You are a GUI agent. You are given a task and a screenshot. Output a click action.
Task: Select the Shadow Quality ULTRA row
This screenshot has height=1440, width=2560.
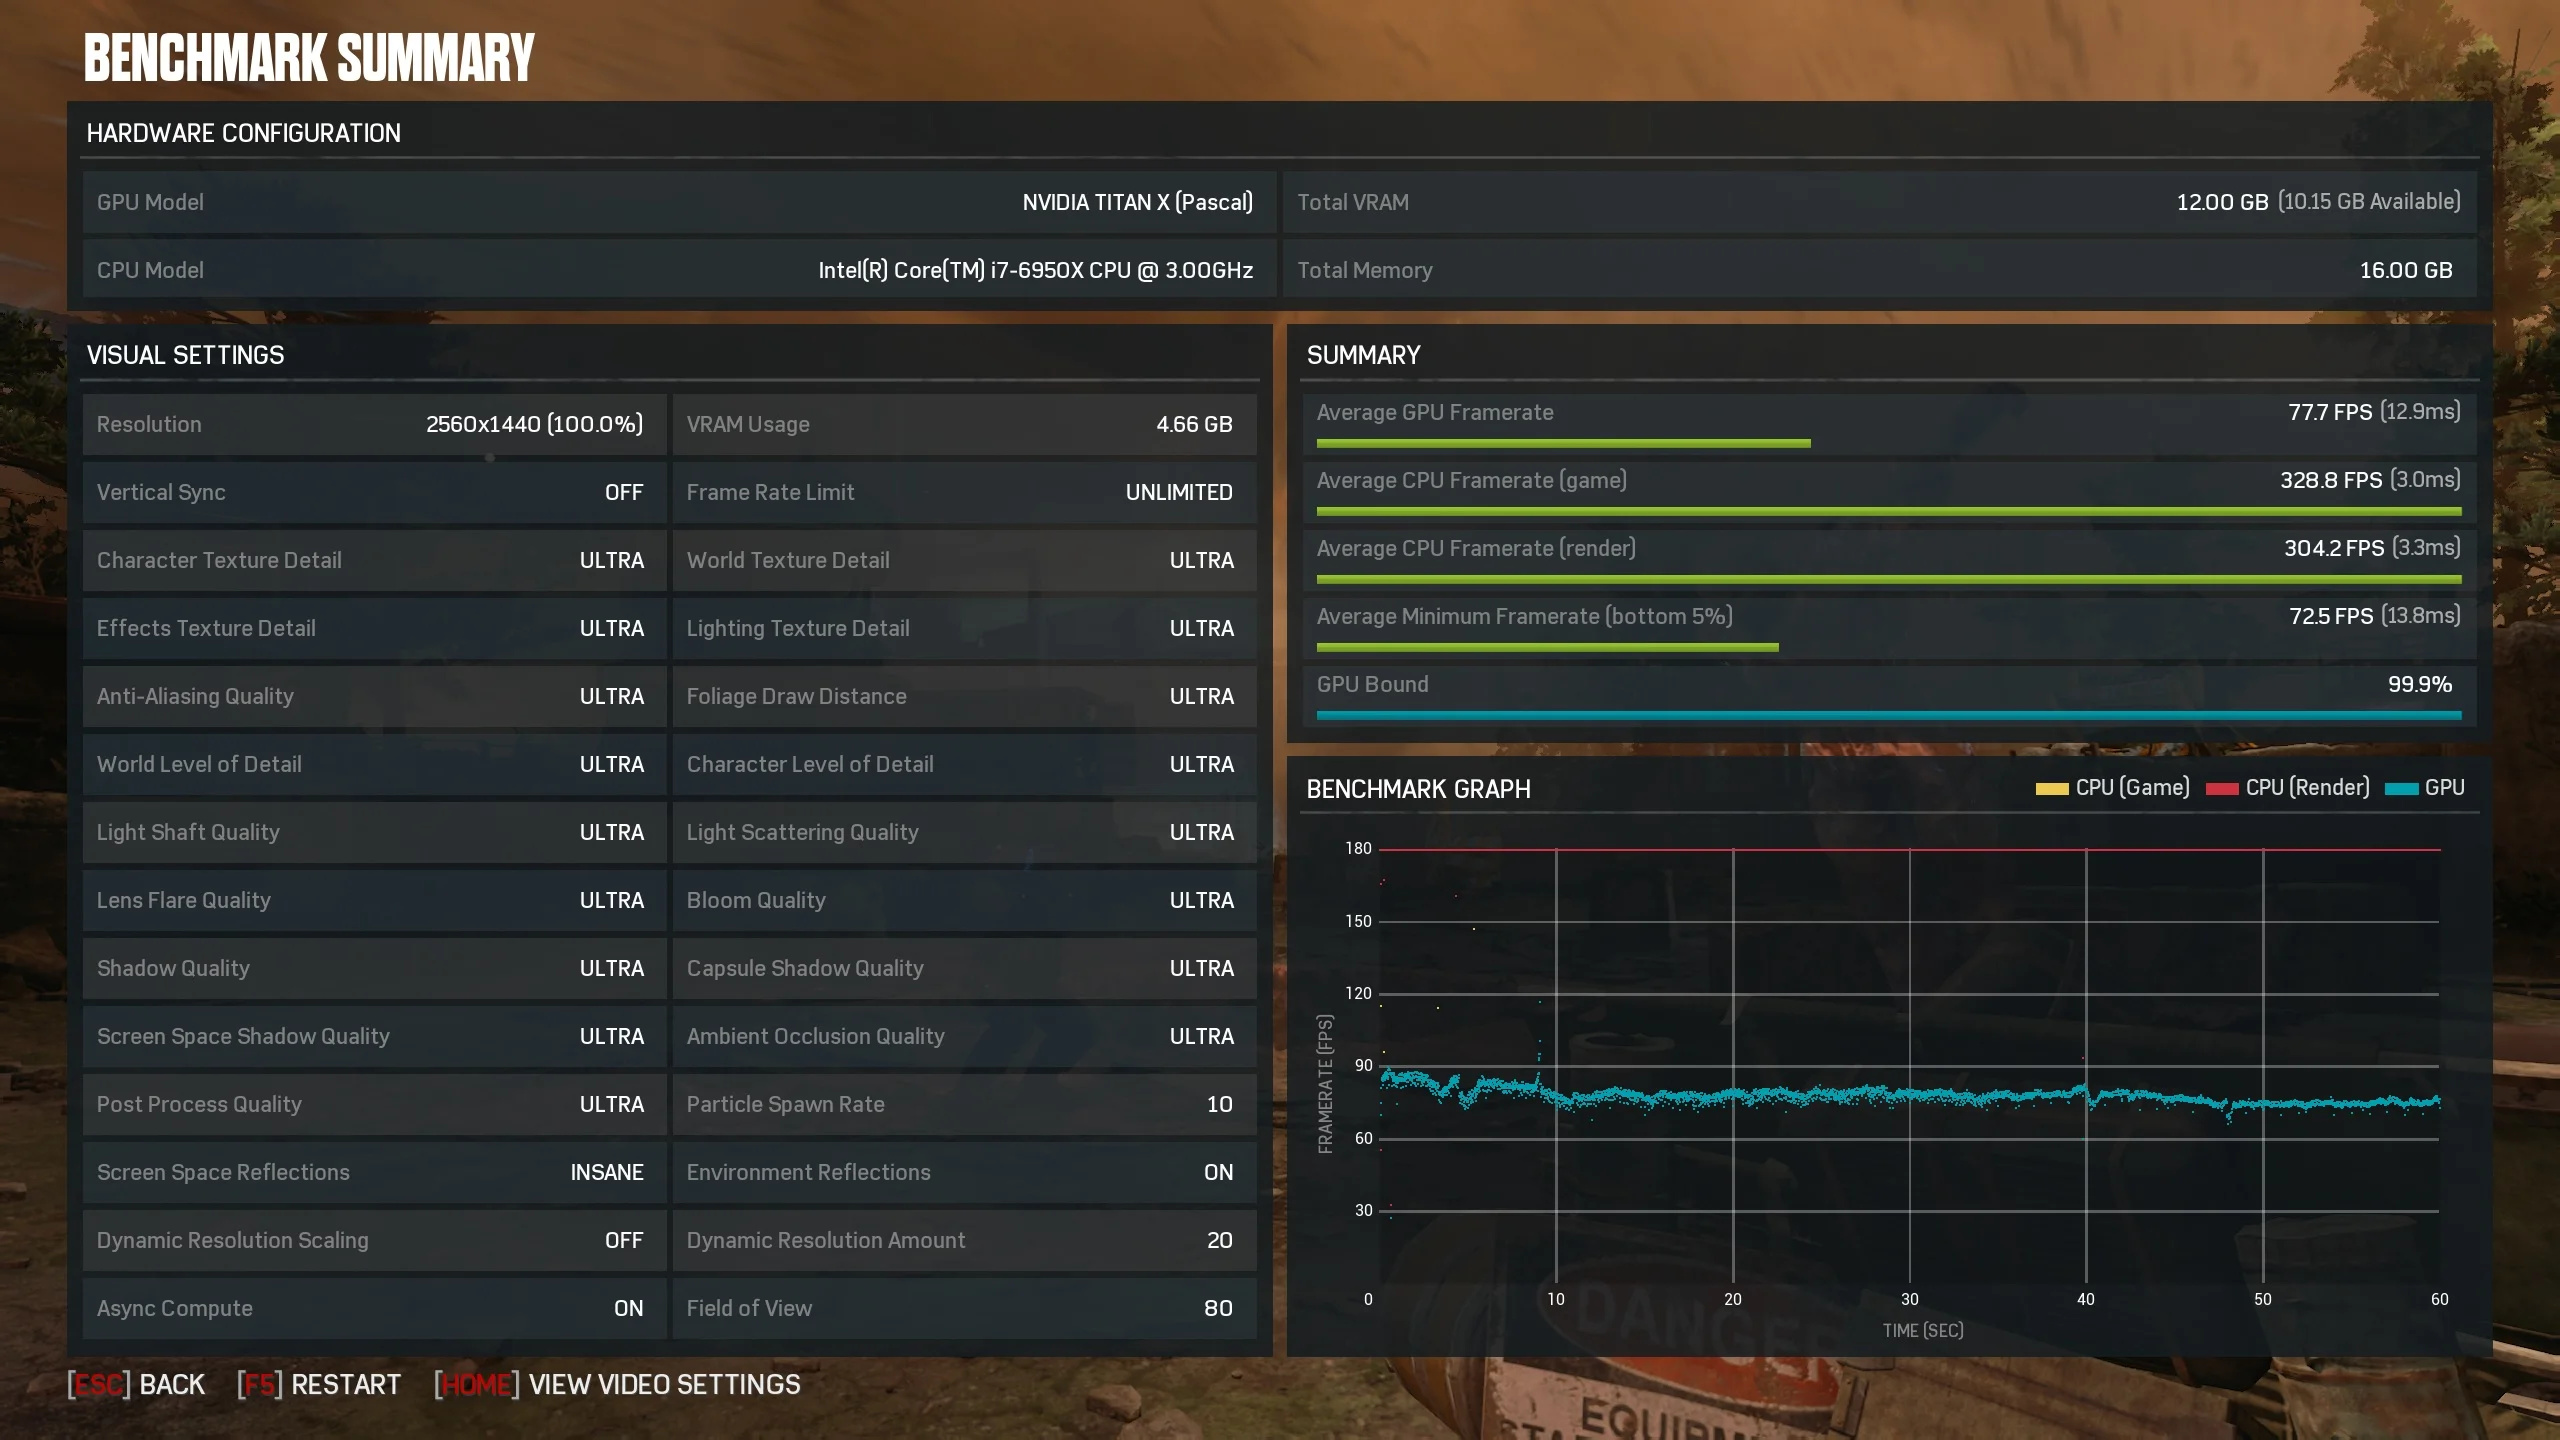pyautogui.click(x=374, y=969)
